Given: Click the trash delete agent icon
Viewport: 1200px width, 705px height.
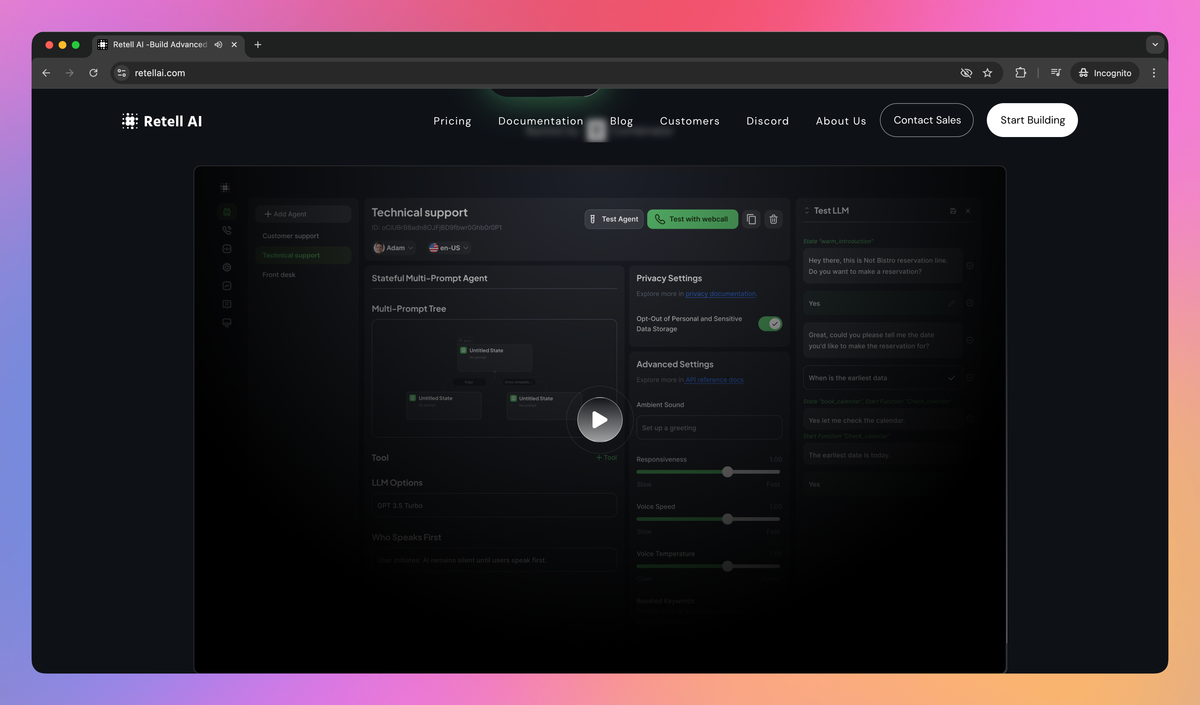Looking at the screenshot, I should (773, 219).
